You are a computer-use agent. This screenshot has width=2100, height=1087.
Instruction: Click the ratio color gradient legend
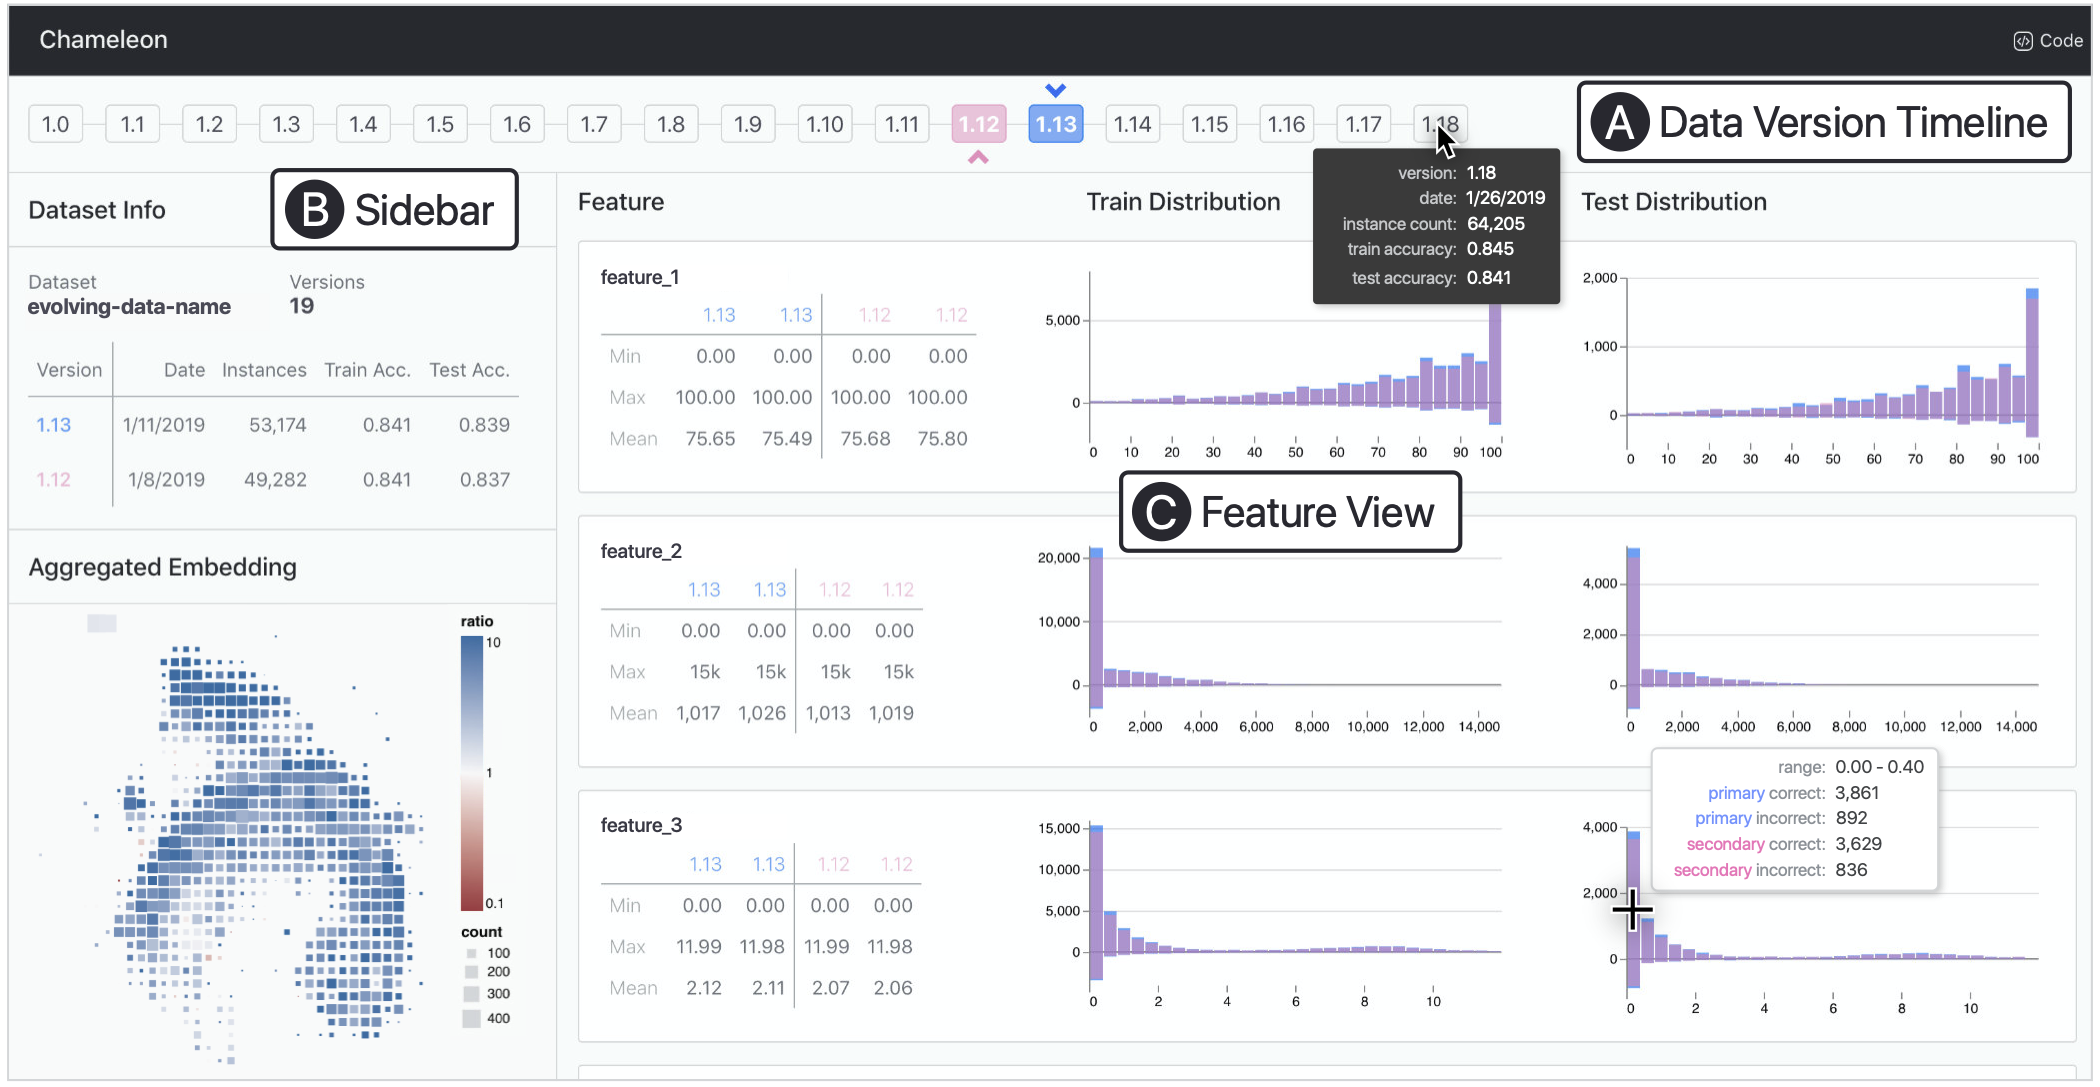click(471, 773)
